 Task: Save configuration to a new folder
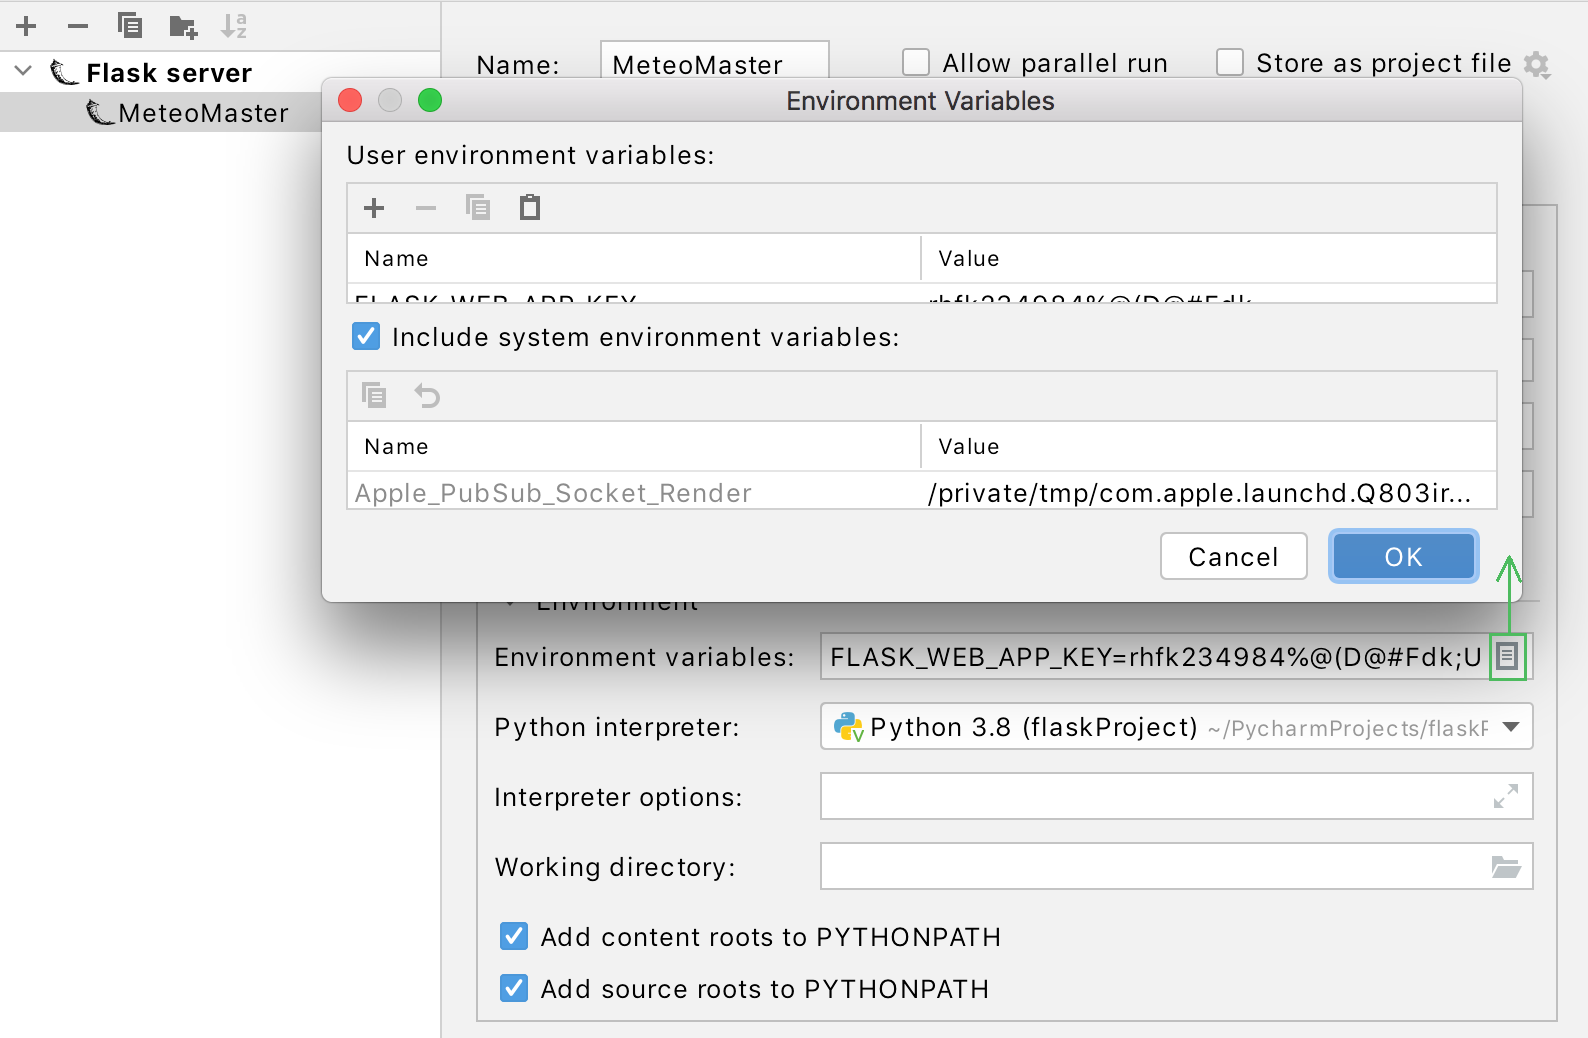click(183, 26)
